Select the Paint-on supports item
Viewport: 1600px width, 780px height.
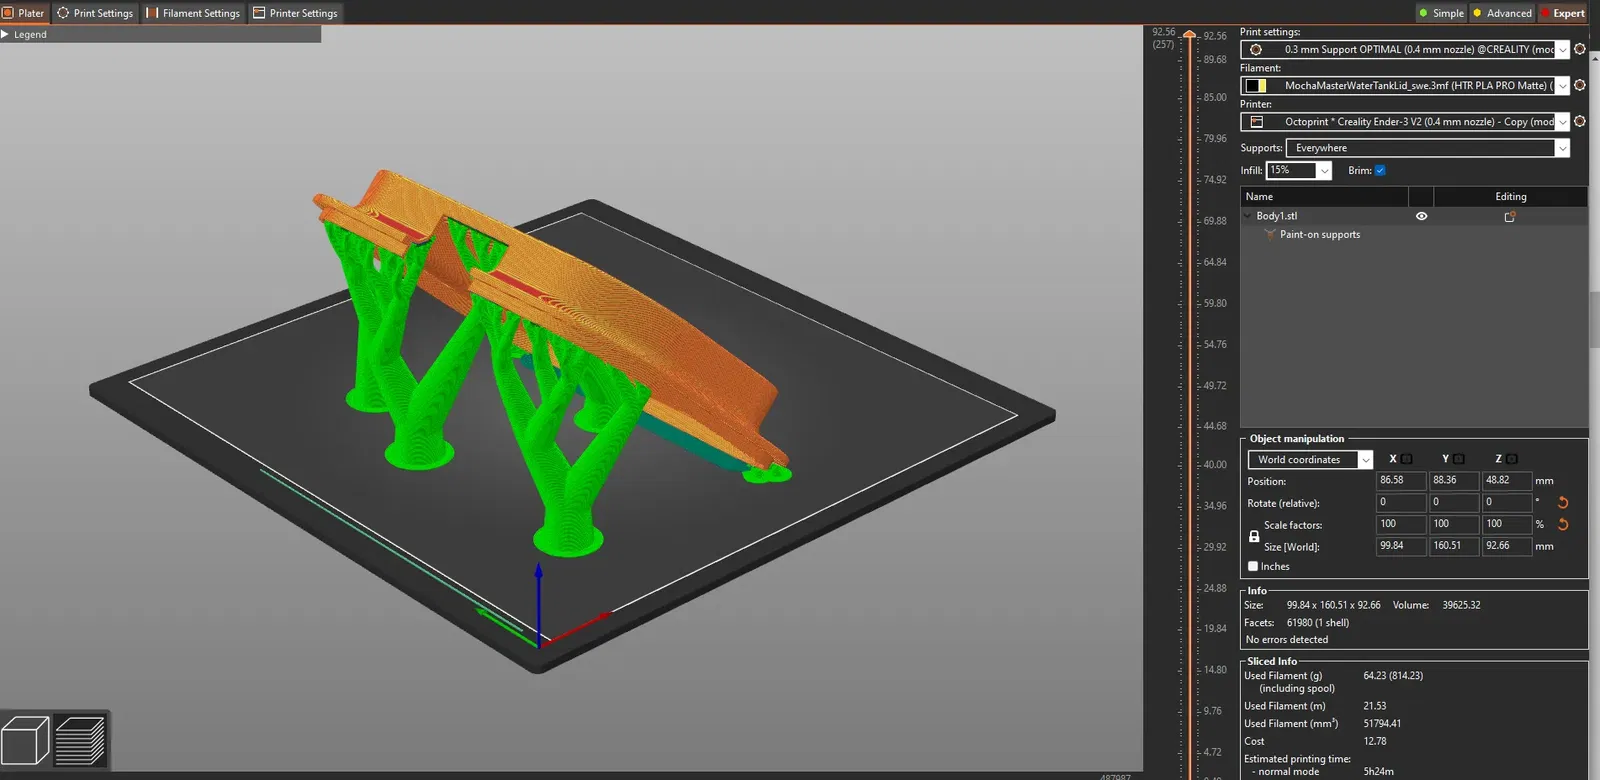(x=1320, y=235)
